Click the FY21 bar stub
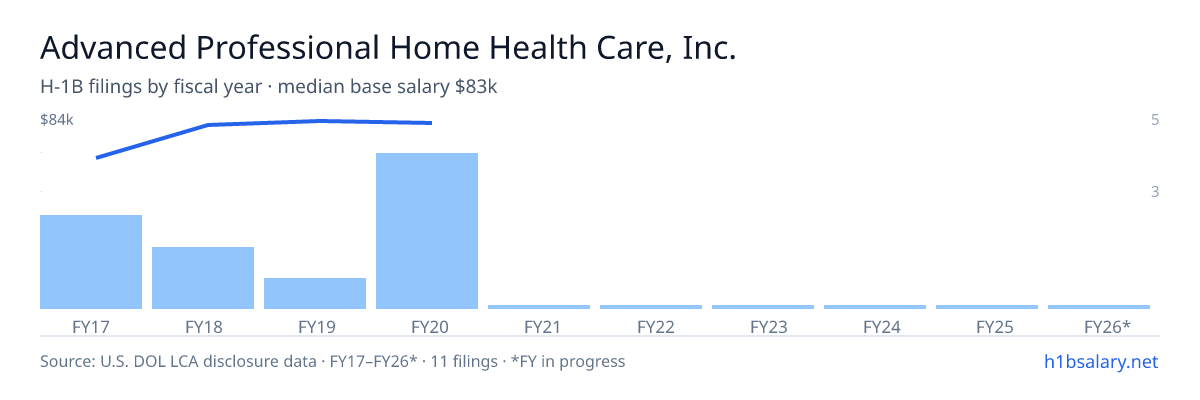This screenshot has height=400, width=1200. point(539,307)
